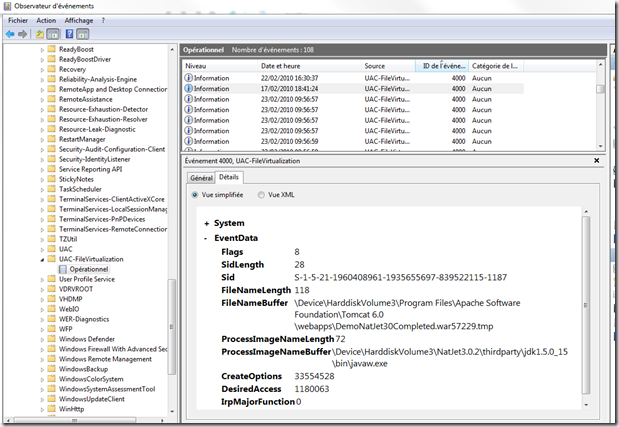The height and width of the screenshot is (427, 619).
Task: Click the Sid value S-1-5-21-1960408961
Action: coord(400,277)
